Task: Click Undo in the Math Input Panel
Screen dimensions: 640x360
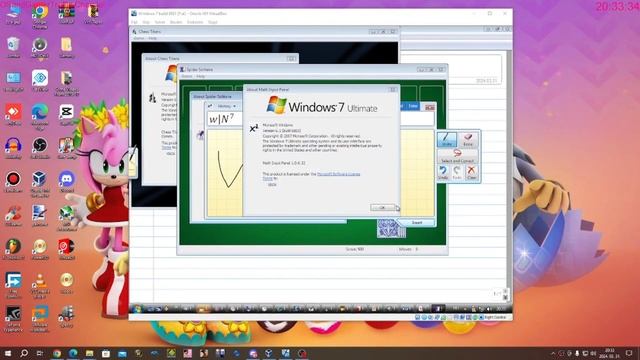Action: (443, 173)
